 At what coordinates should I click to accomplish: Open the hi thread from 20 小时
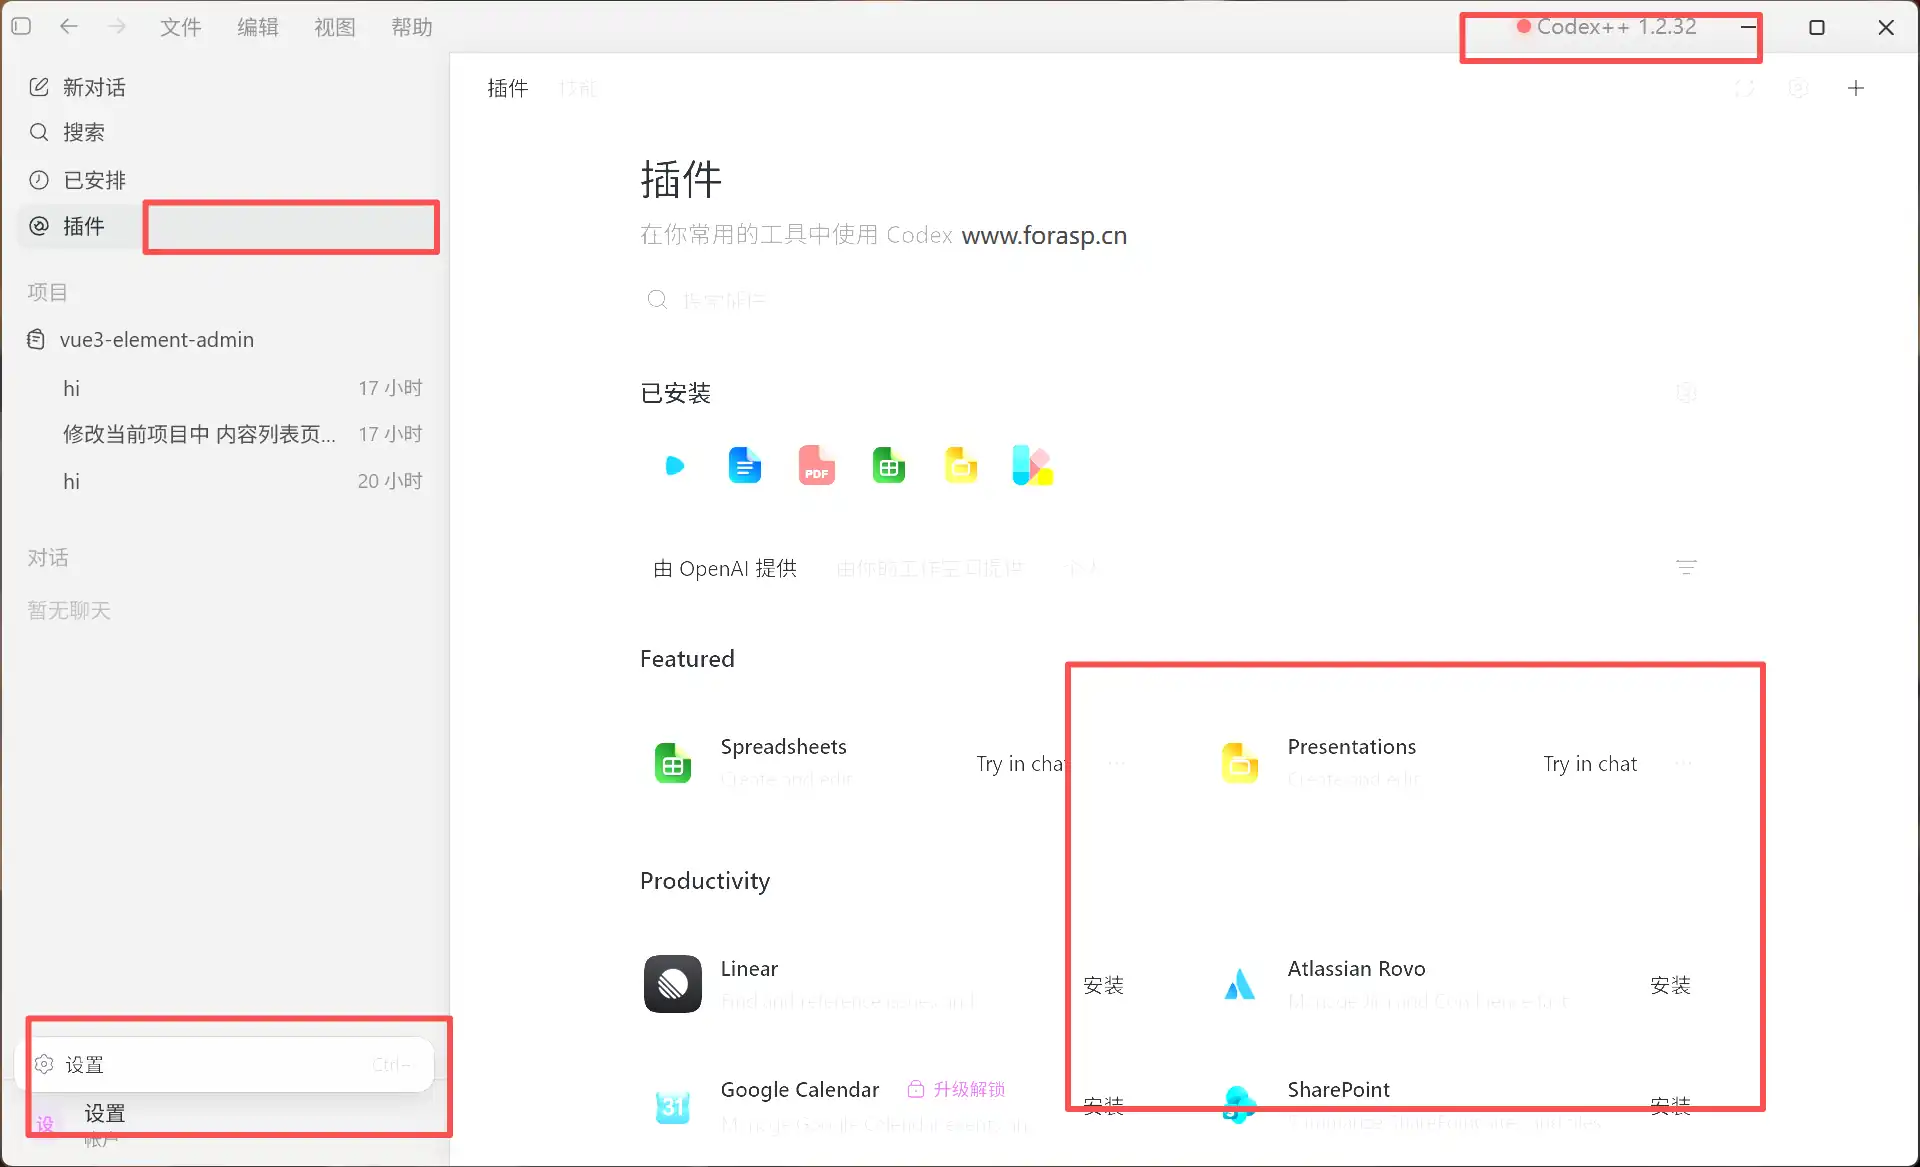pos(228,481)
